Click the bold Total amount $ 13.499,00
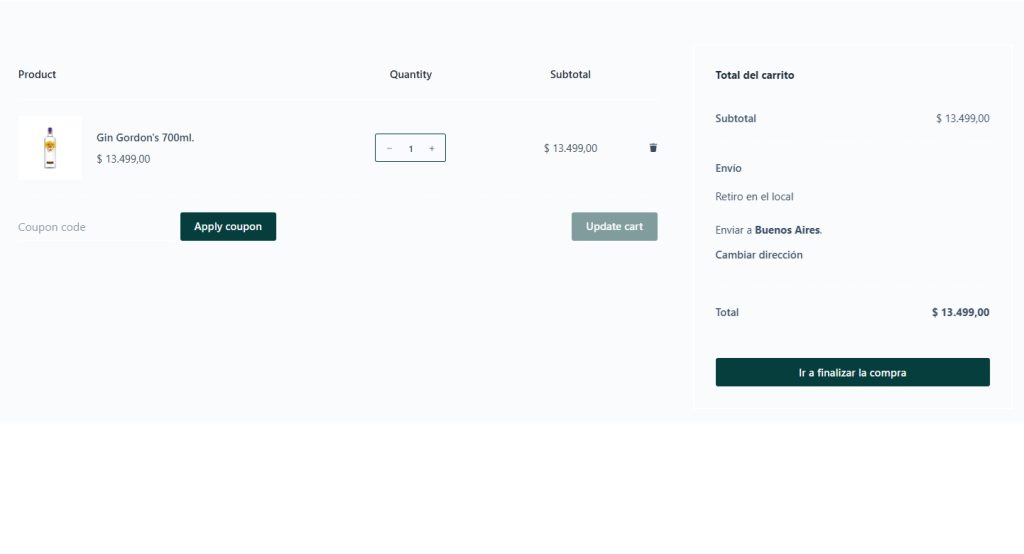Viewport: 1024px width, 554px height. coord(961,312)
